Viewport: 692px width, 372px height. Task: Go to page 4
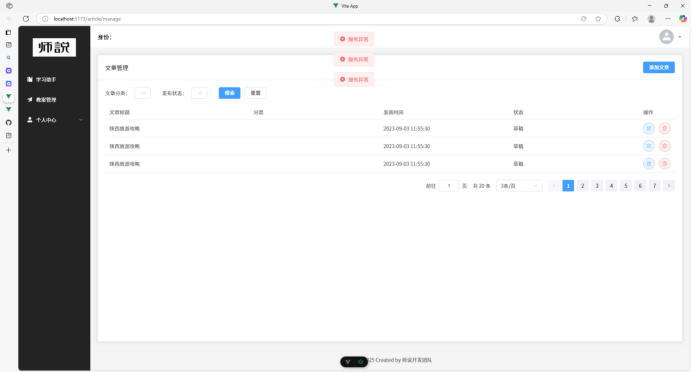point(611,186)
